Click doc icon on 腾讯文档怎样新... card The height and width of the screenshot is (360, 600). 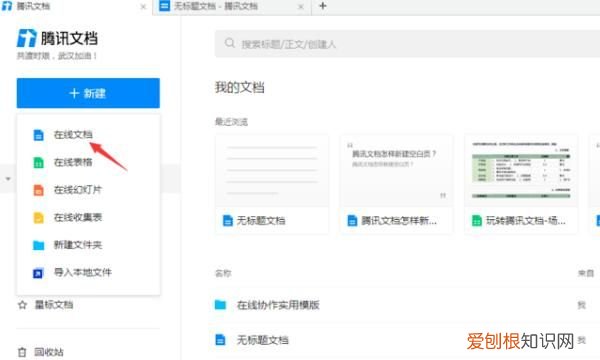[x=352, y=221]
